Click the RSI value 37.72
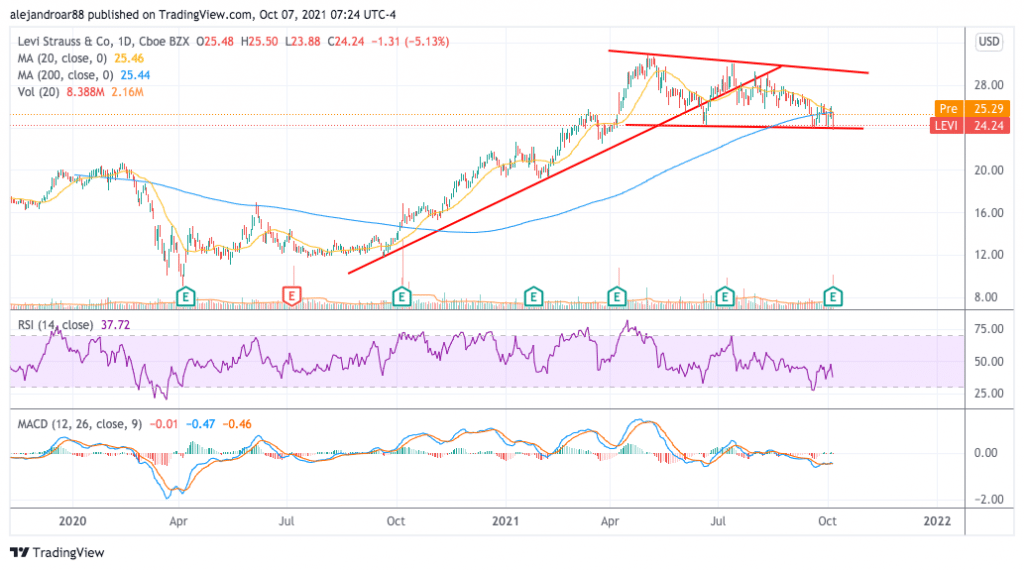1024x570 pixels. point(114,325)
